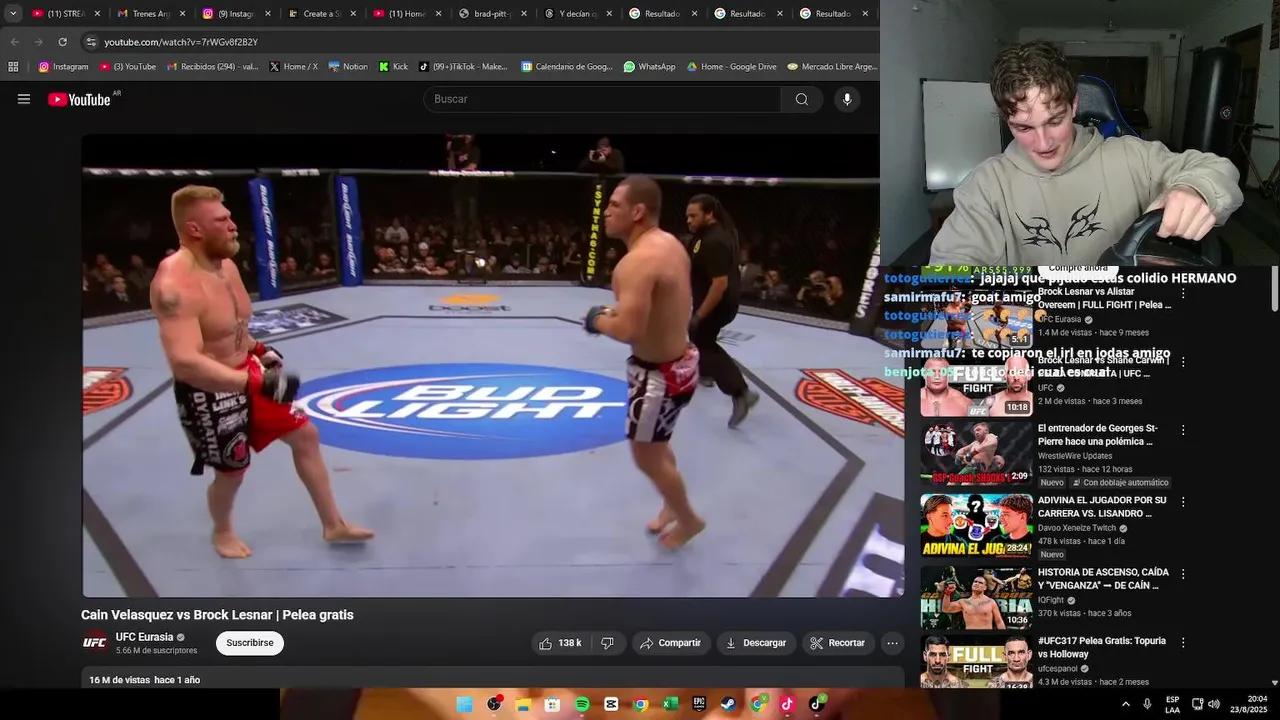Launch Spotify from the taskbar
Image resolution: width=1280 pixels, height=720 pixels.
pos(582,704)
